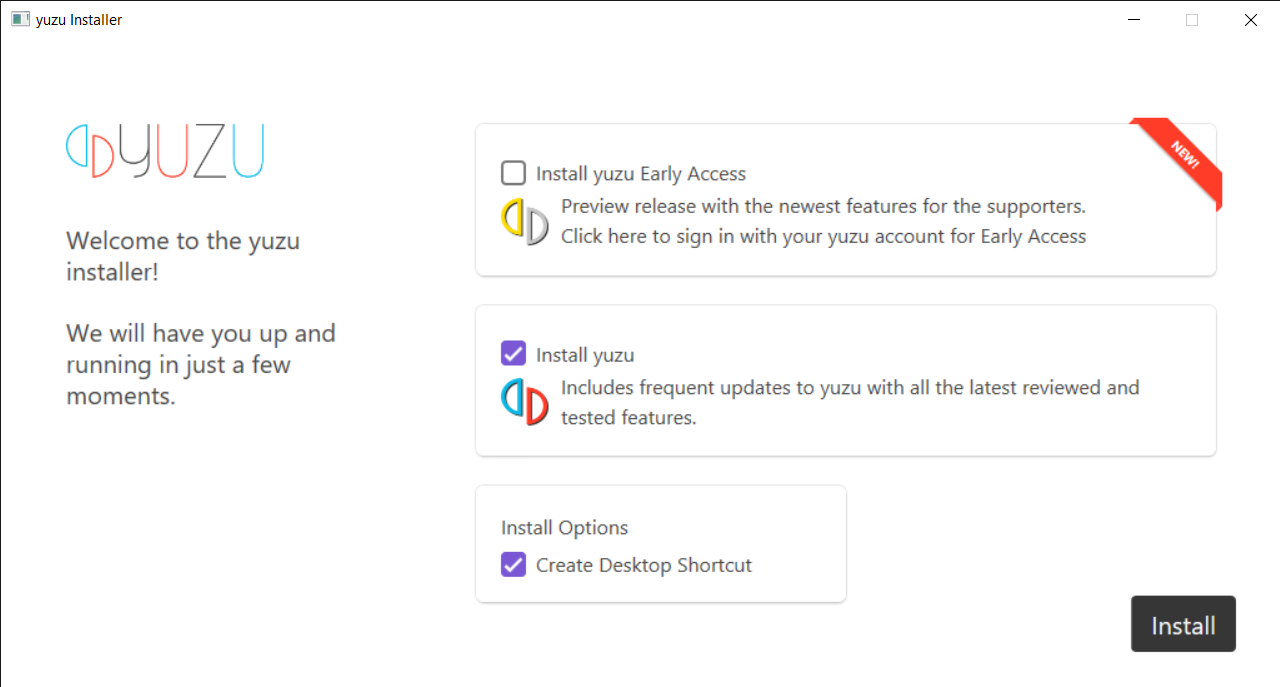1280x687 pixels.
Task: Click the yellow yuzu Early Access icon
Action: (x=525, y=222)
